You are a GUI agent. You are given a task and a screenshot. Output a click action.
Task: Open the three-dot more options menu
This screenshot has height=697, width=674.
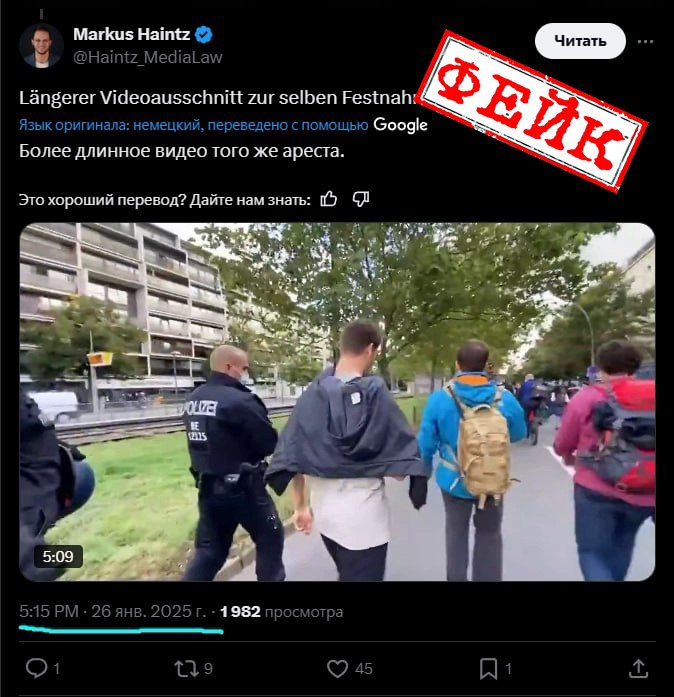coord(645,42)
